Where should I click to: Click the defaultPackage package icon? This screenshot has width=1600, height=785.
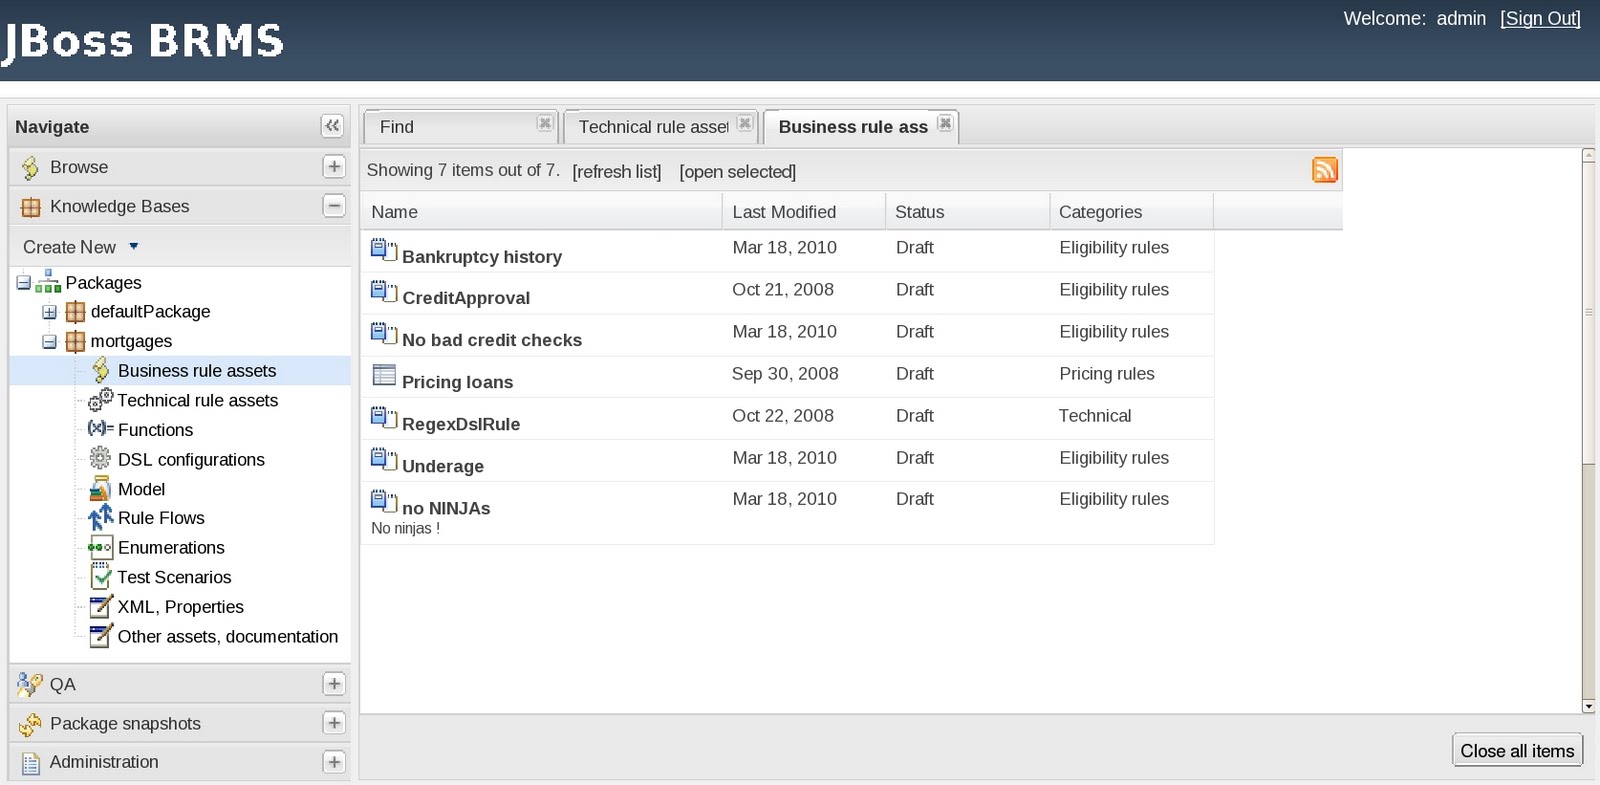(75, 312)
